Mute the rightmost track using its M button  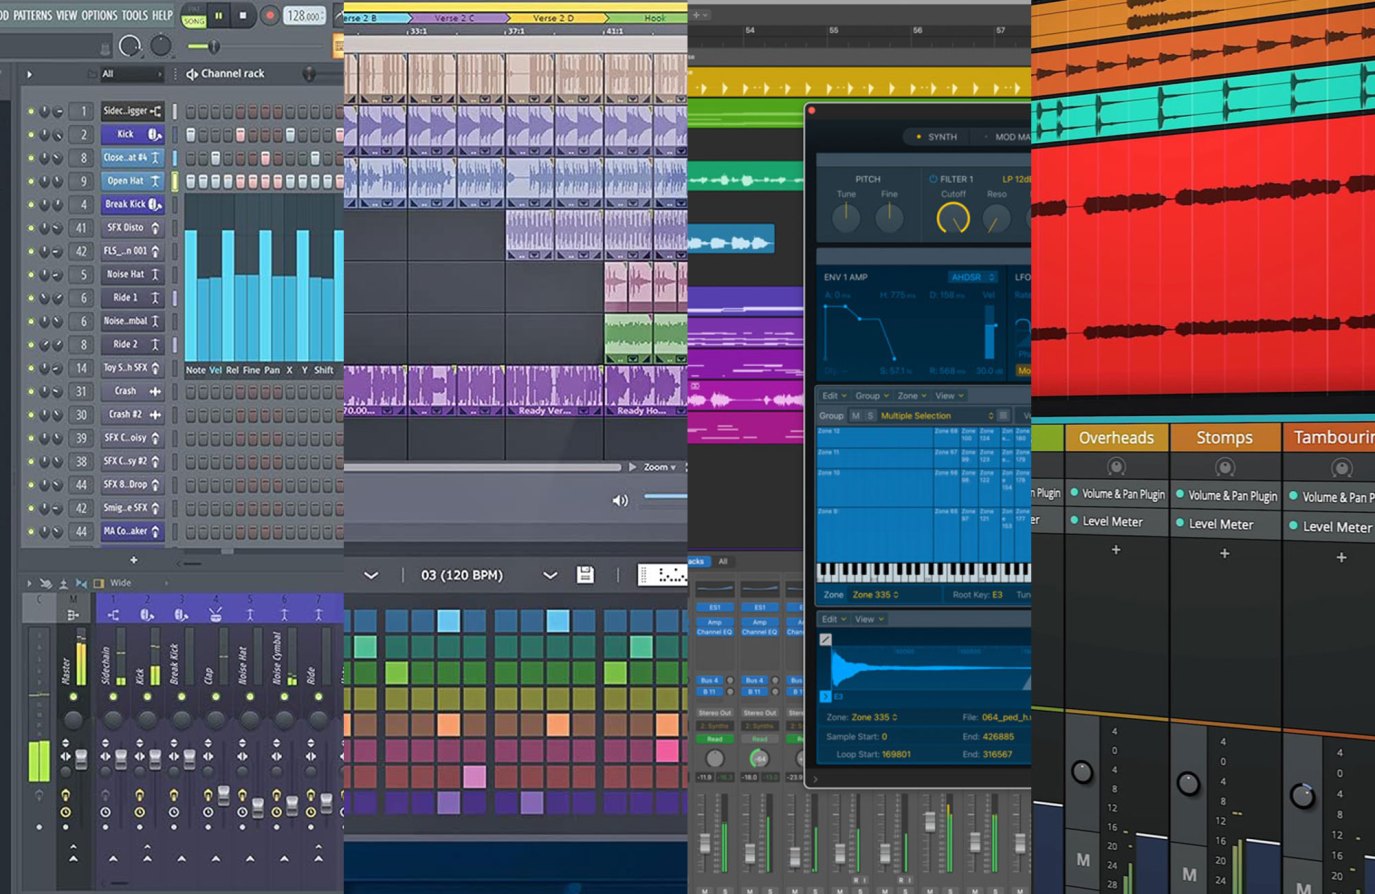(x=1303, y=886)
